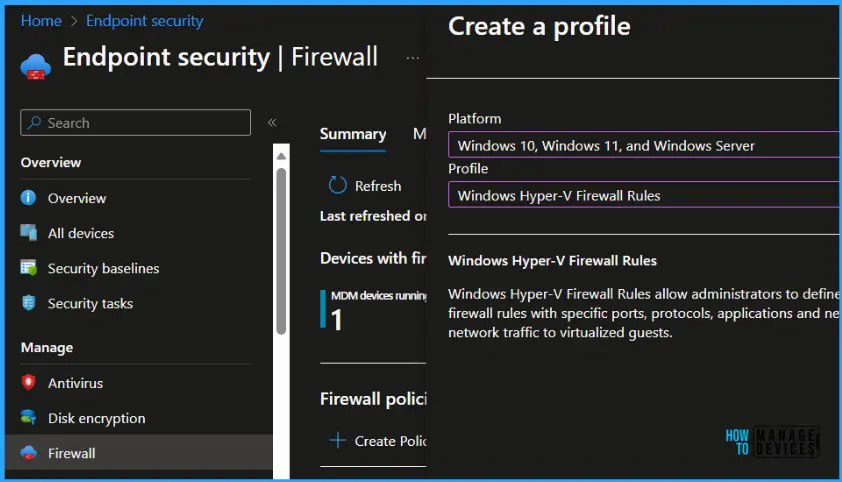Open Disk encryption under Manage
Image resolution: width=842 pixels, height=482 pixels.
(97, 418)
